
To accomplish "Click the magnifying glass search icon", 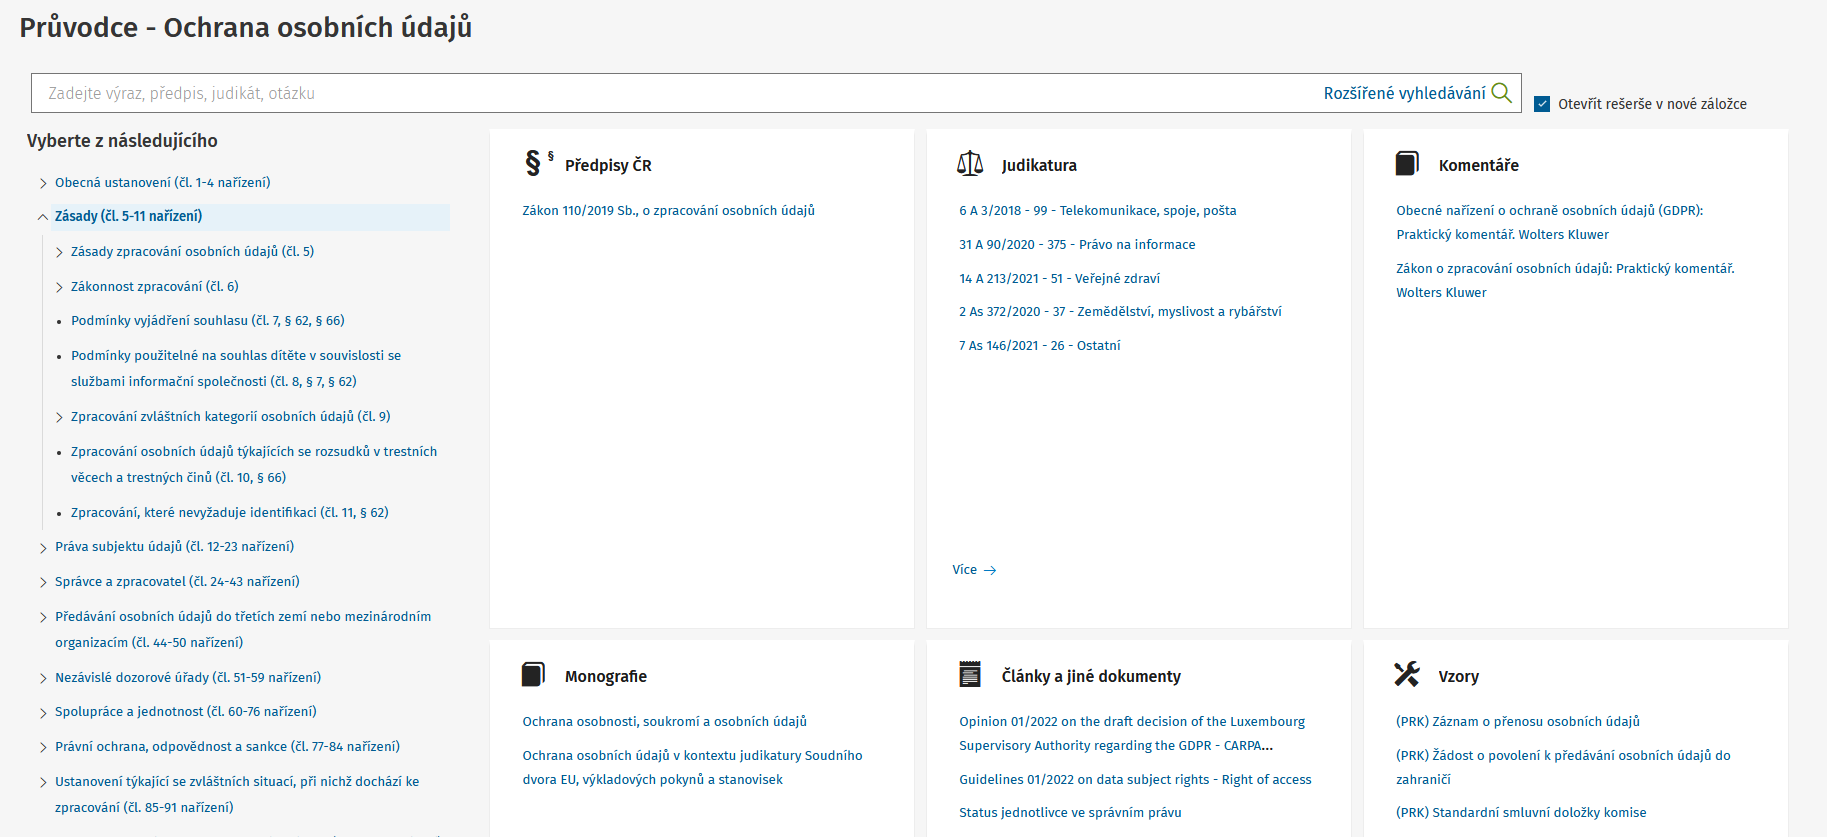I will click(x=1501, y=93).
